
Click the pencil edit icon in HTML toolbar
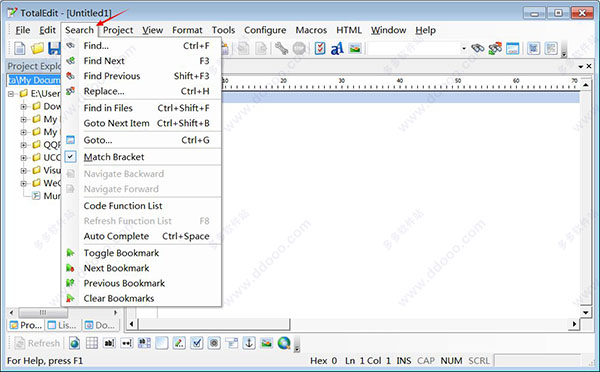179,343
